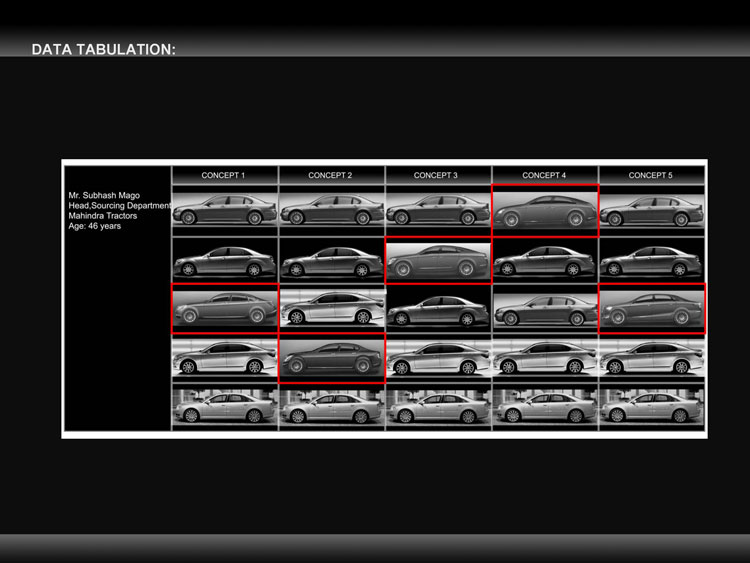Click the CONCEPT 1 column header
The width and height of the screenshot is (750, 563).
(223, 175)
